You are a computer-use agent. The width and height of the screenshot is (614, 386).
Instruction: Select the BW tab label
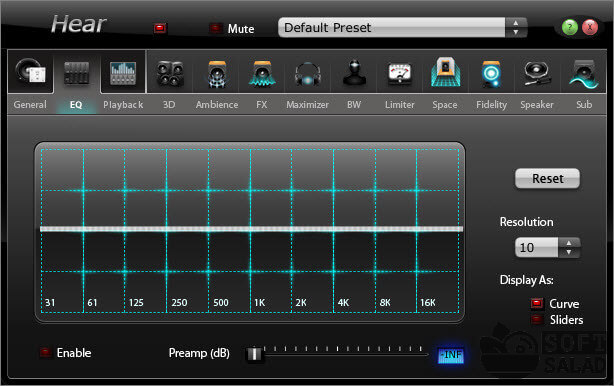[x=354, y=105]
